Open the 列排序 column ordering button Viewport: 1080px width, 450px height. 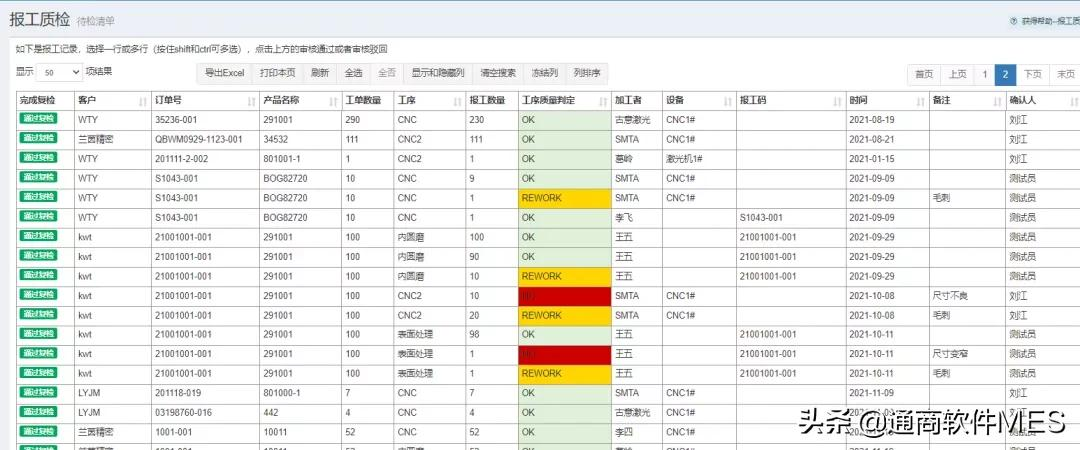pyautogui.click(x=587, y=73)
